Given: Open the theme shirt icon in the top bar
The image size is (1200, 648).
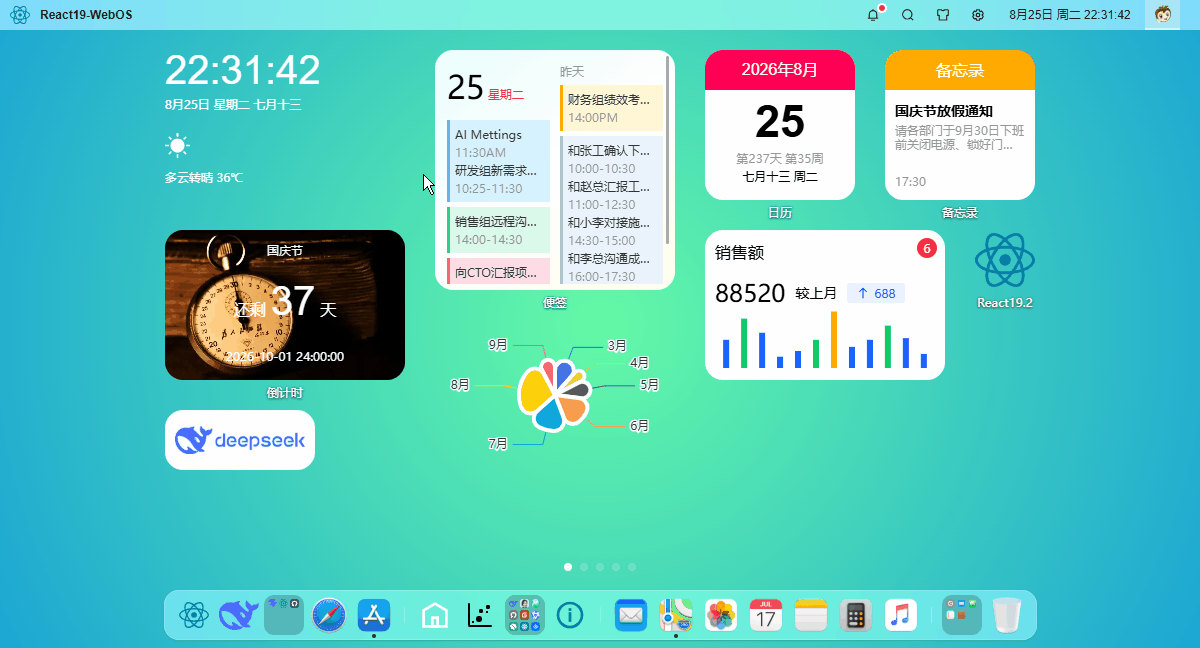Looking at the screenshot, I should tap(943, 15).
